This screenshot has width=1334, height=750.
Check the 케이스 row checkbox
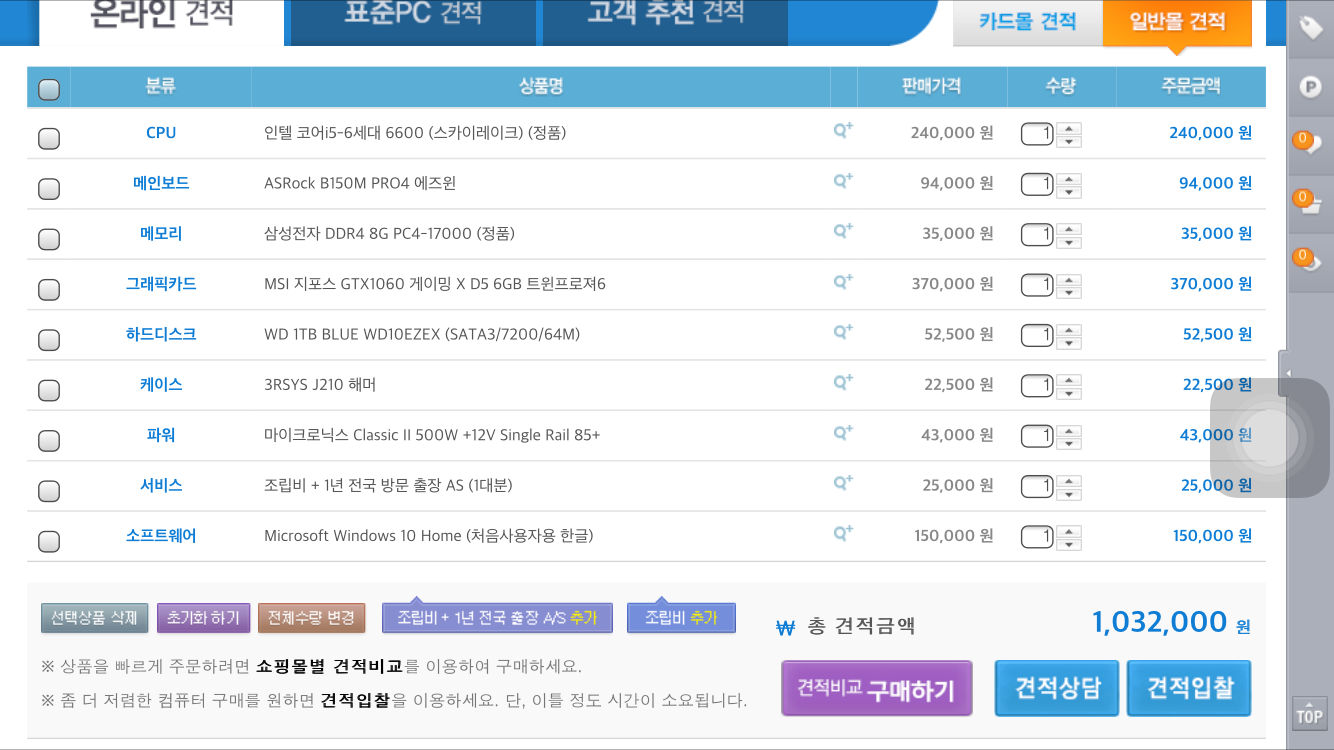click(x=48, y=390)
